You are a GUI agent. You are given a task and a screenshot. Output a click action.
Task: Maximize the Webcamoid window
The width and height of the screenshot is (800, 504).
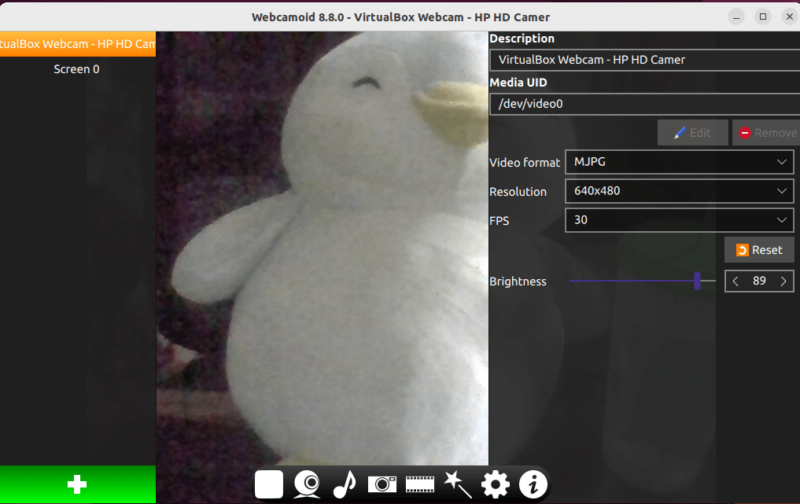(763, 17)
